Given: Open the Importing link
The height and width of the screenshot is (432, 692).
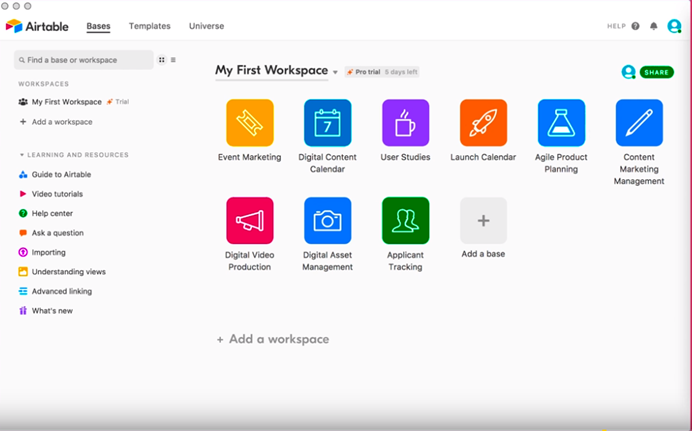Looking at the screenshot, I should pyautogui.click(x=49, y=252).
